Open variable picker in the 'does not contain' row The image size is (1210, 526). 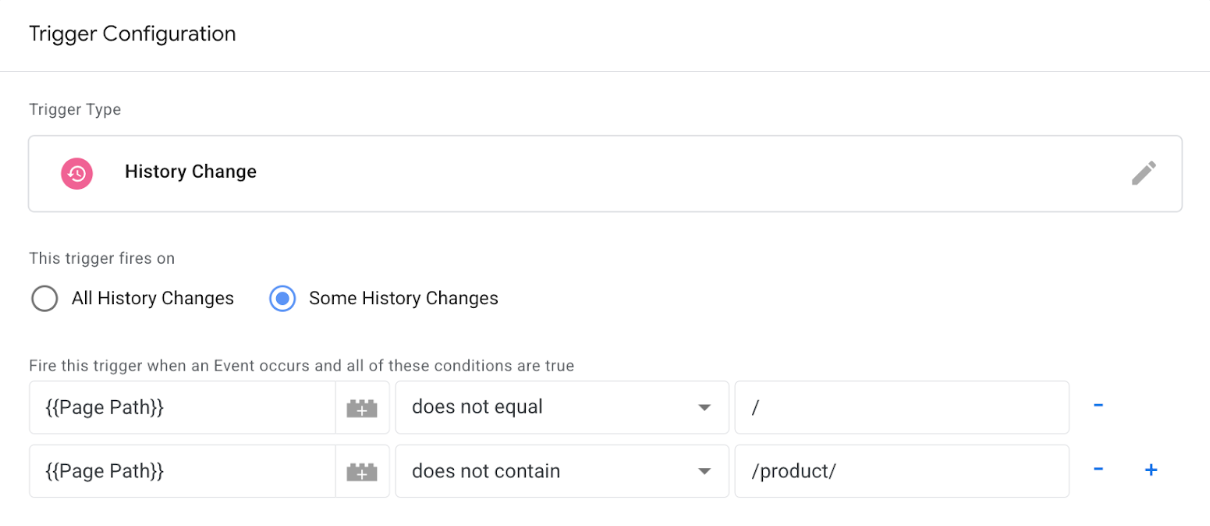(x=361, y=471)
